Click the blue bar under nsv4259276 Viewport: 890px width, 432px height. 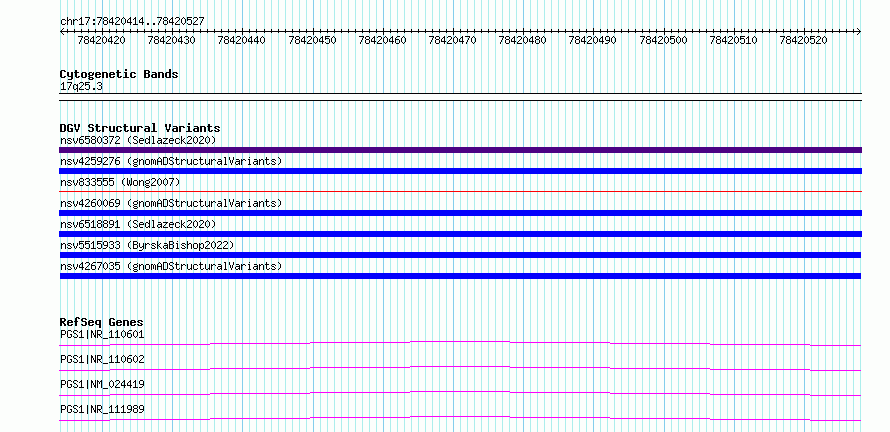(x=460, y=171)
